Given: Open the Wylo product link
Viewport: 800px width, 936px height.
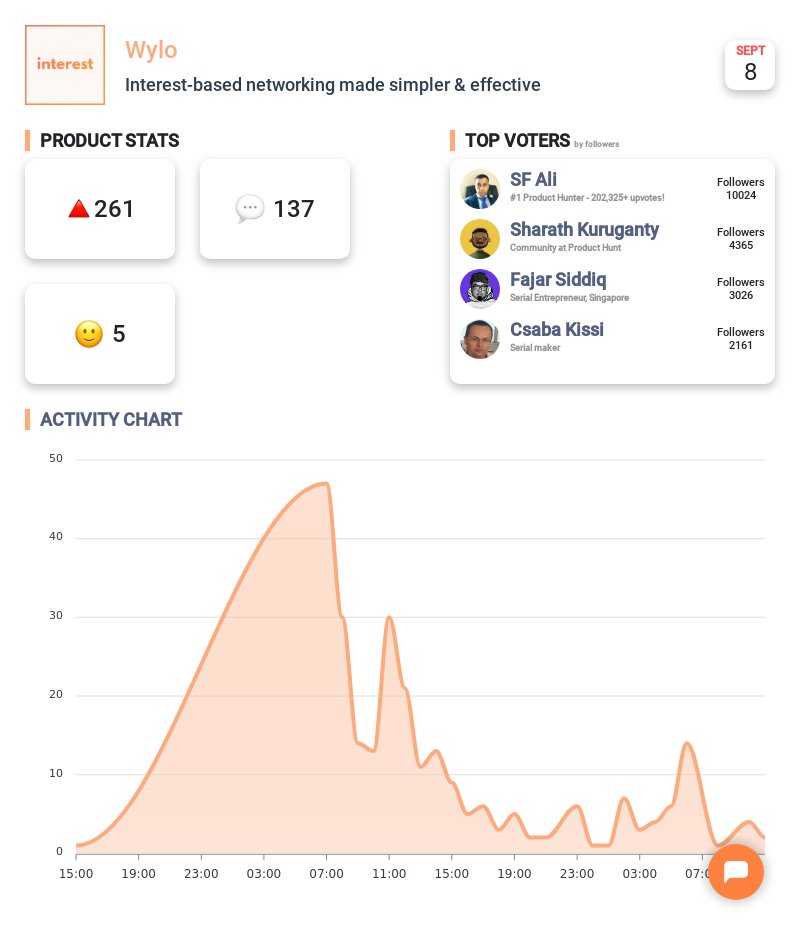Looking at the screenshot, I should click(x=151, y=50).
